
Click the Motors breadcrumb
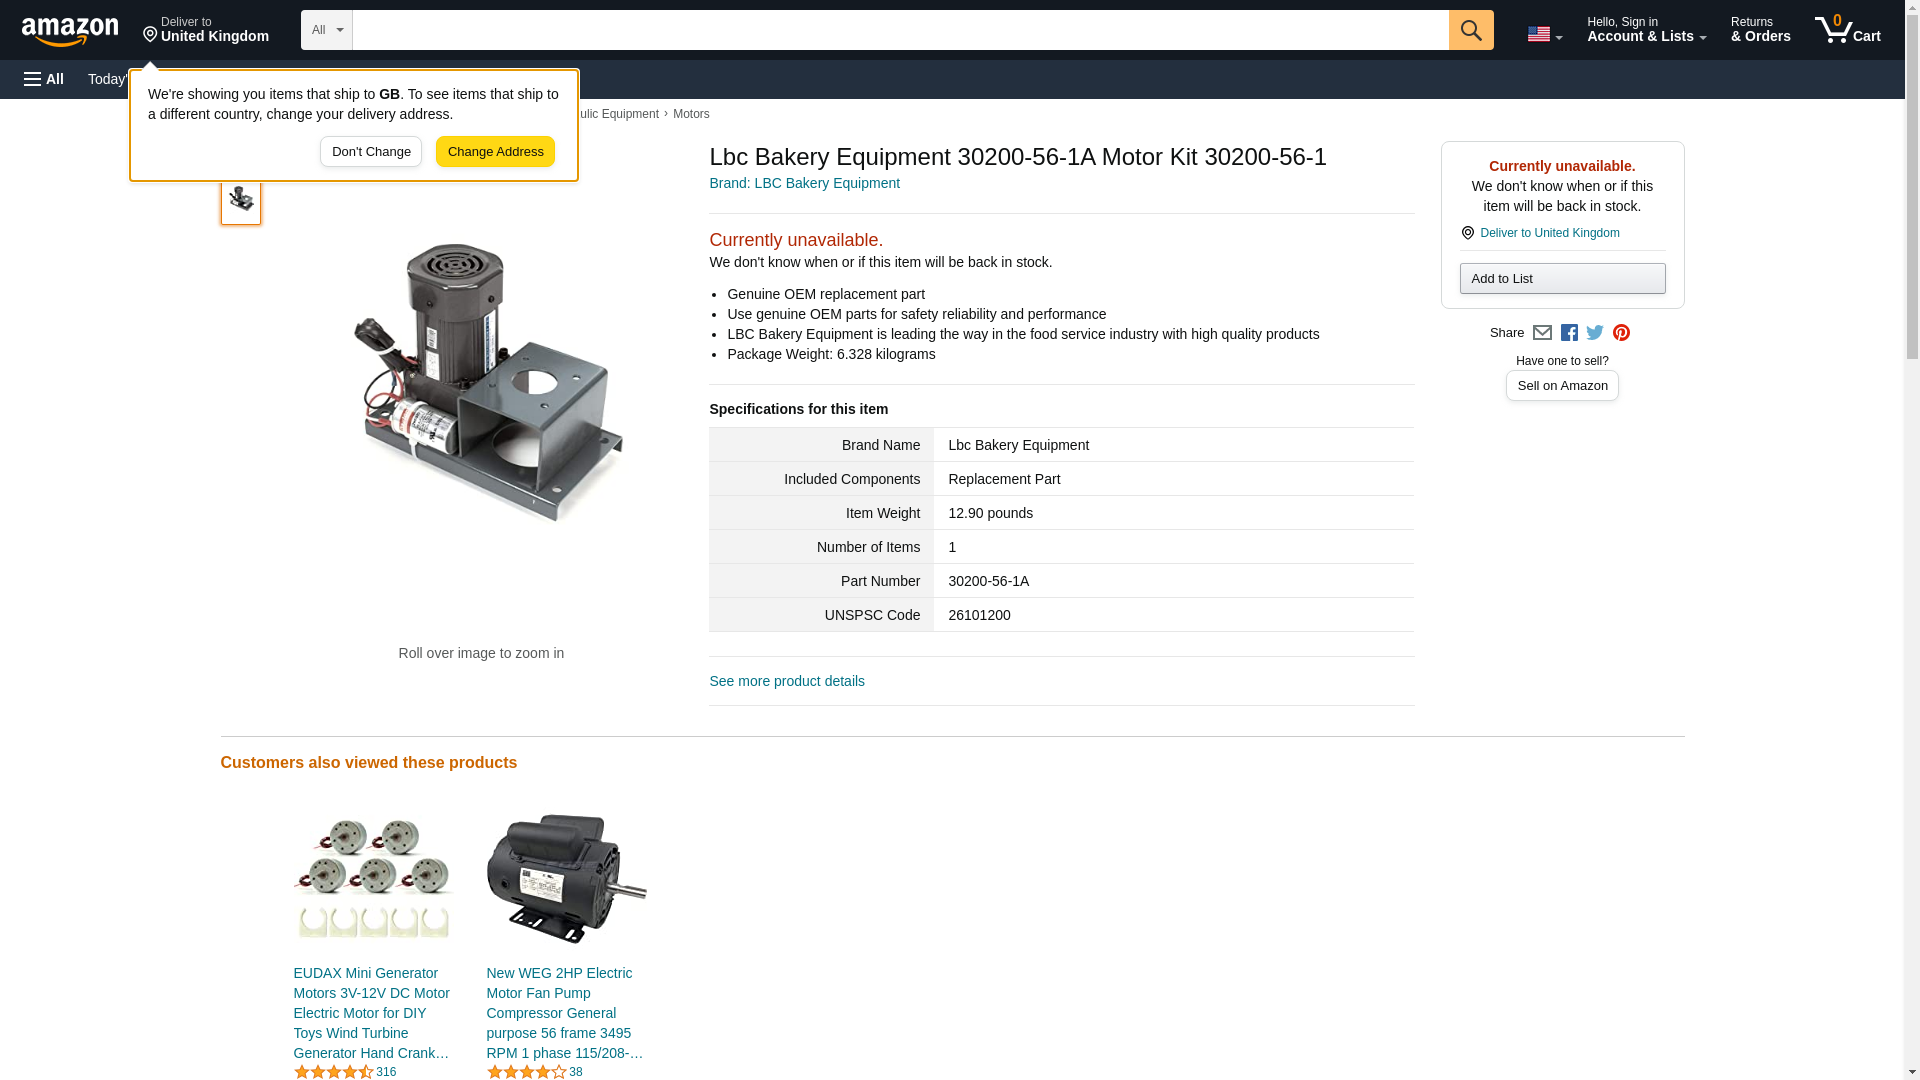691,114
